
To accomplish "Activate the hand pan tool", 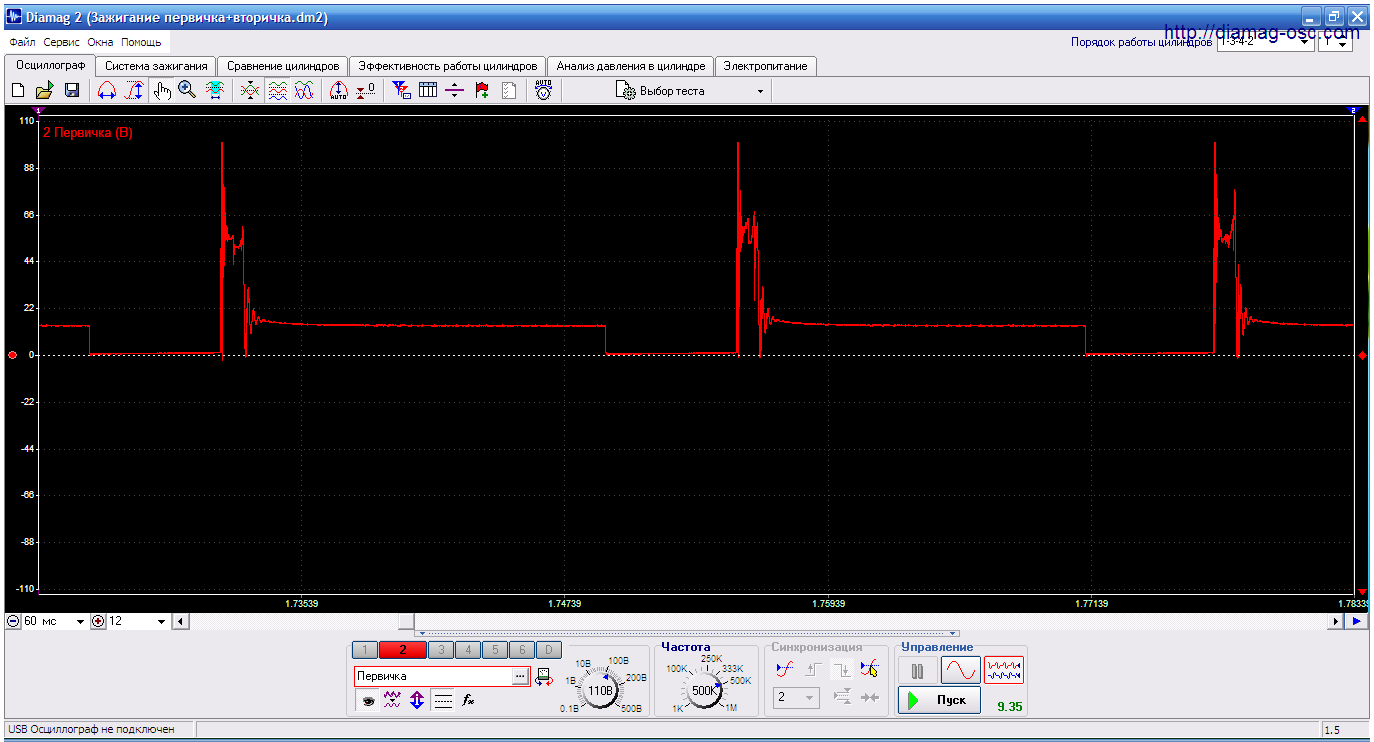I will tap(162, 91).
